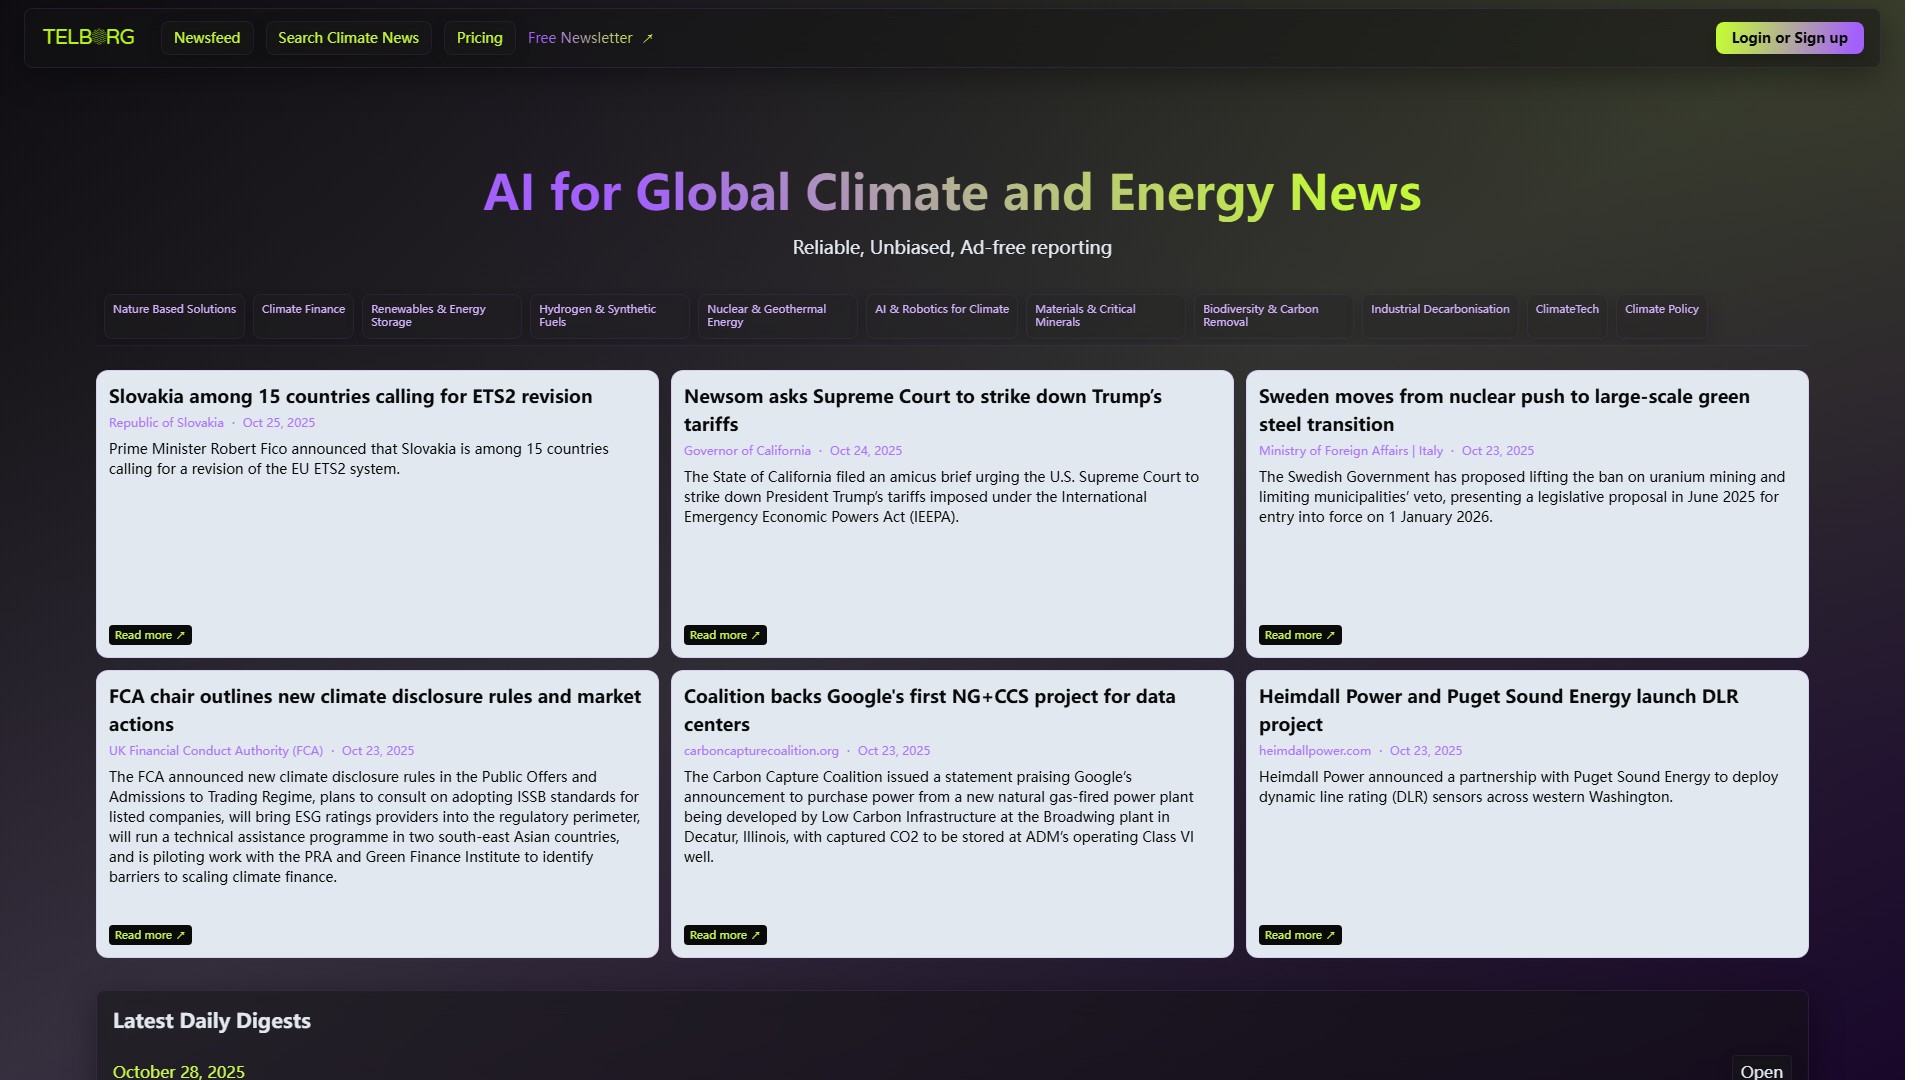
Task: Click the TELBORG logo
Action: click(88, 38)
